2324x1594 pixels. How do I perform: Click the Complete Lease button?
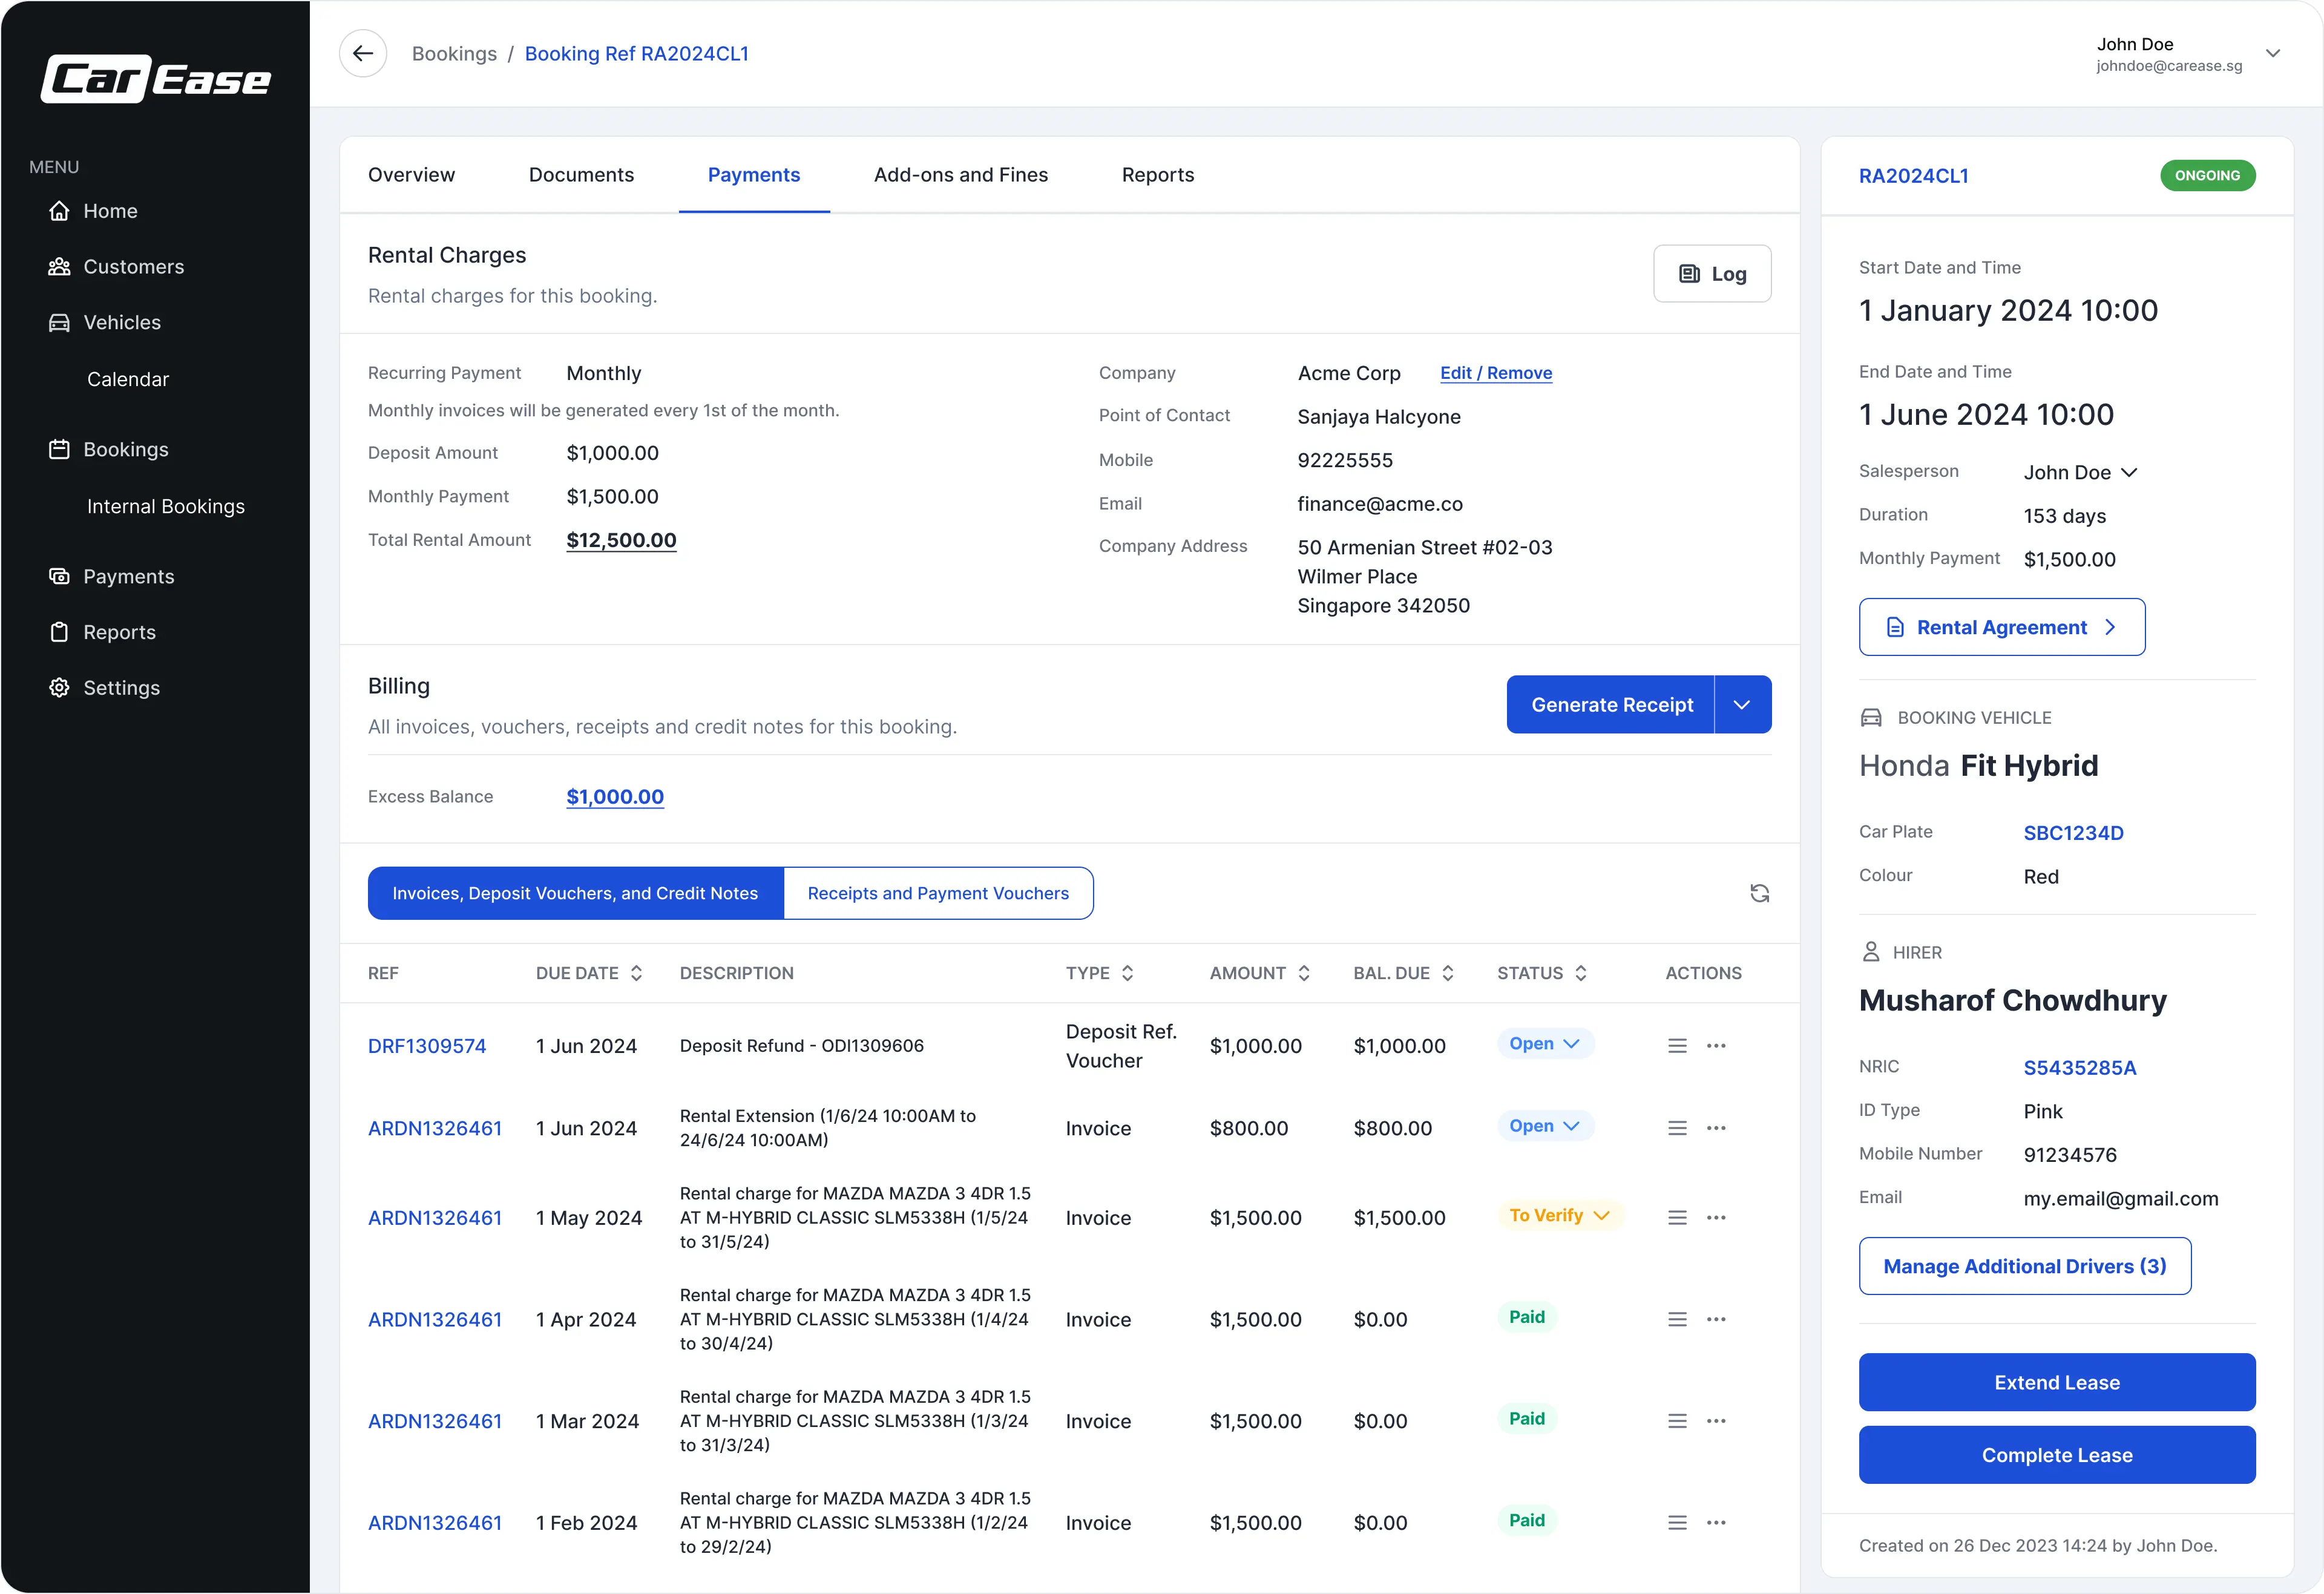click(2057, 1455)
